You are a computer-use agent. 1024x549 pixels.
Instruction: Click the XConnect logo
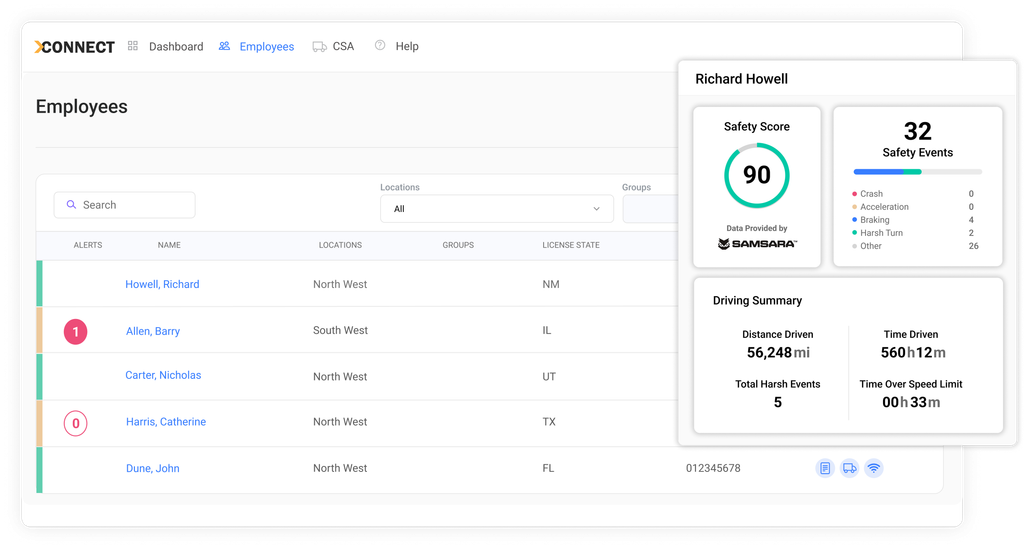click(74, 47)
